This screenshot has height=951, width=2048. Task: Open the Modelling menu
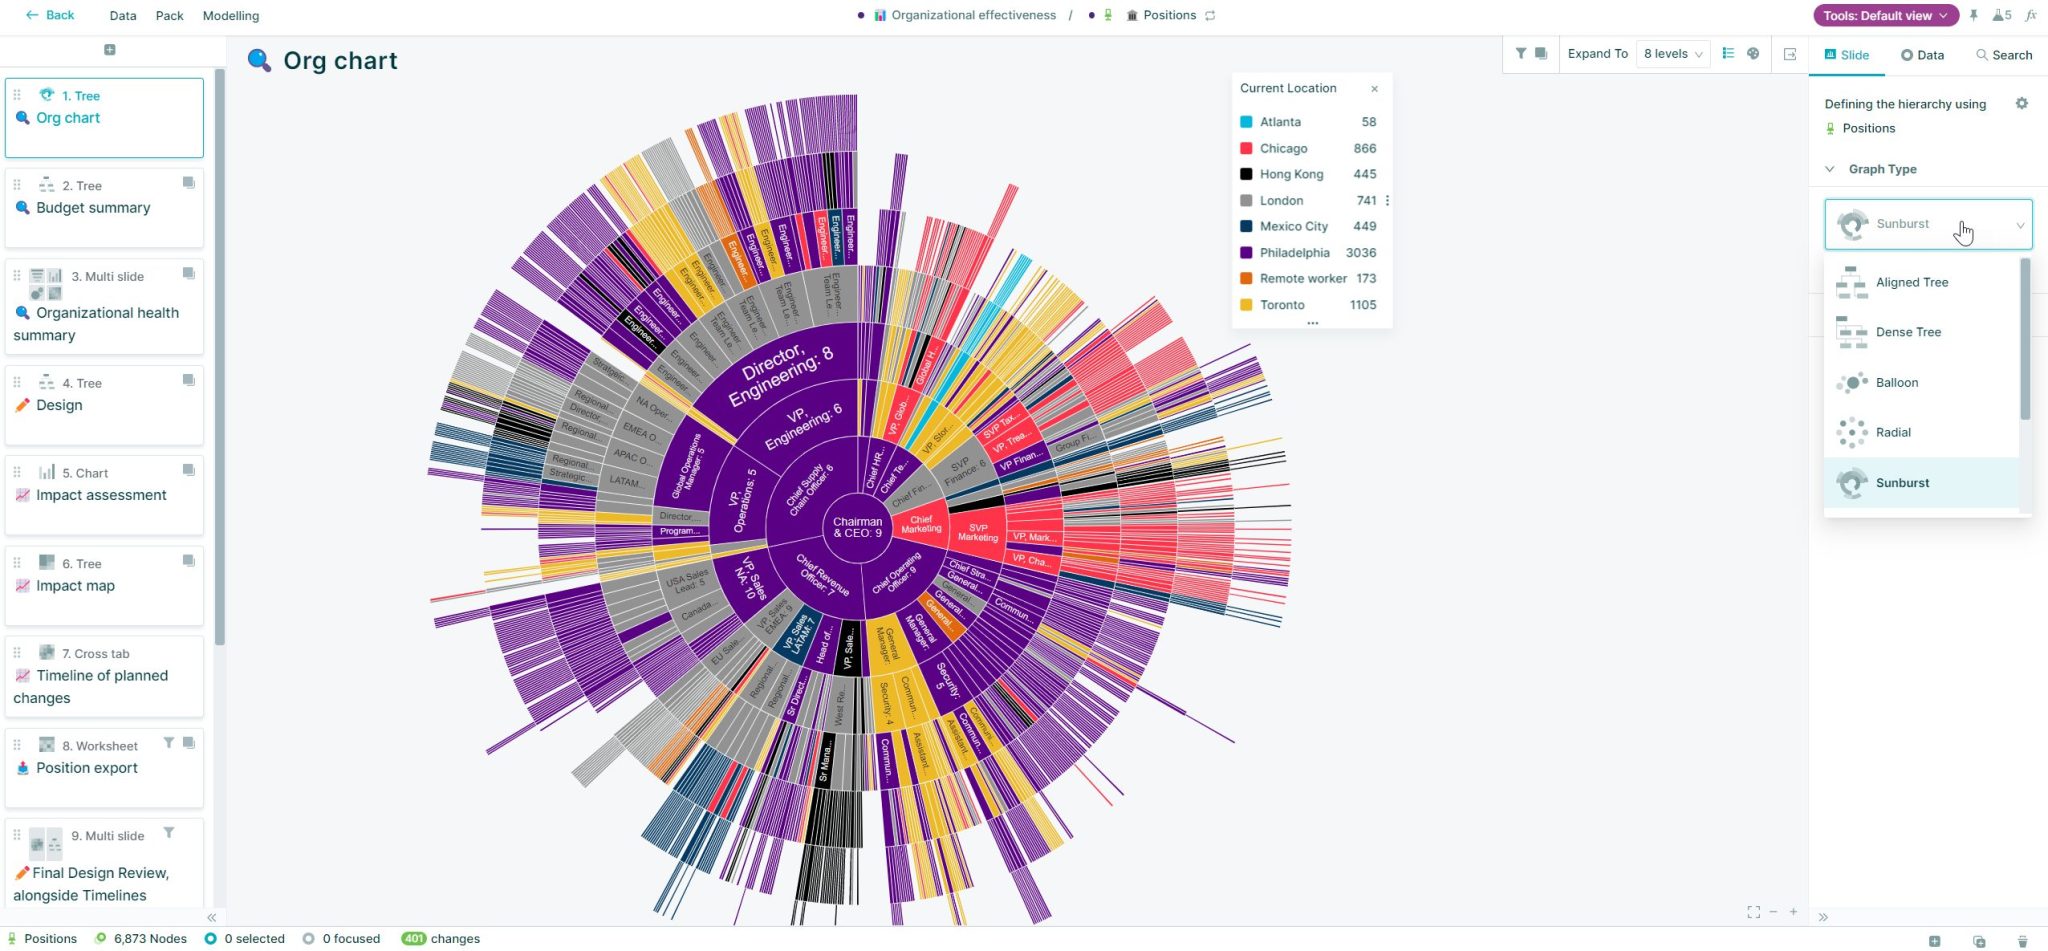point(230,15)
